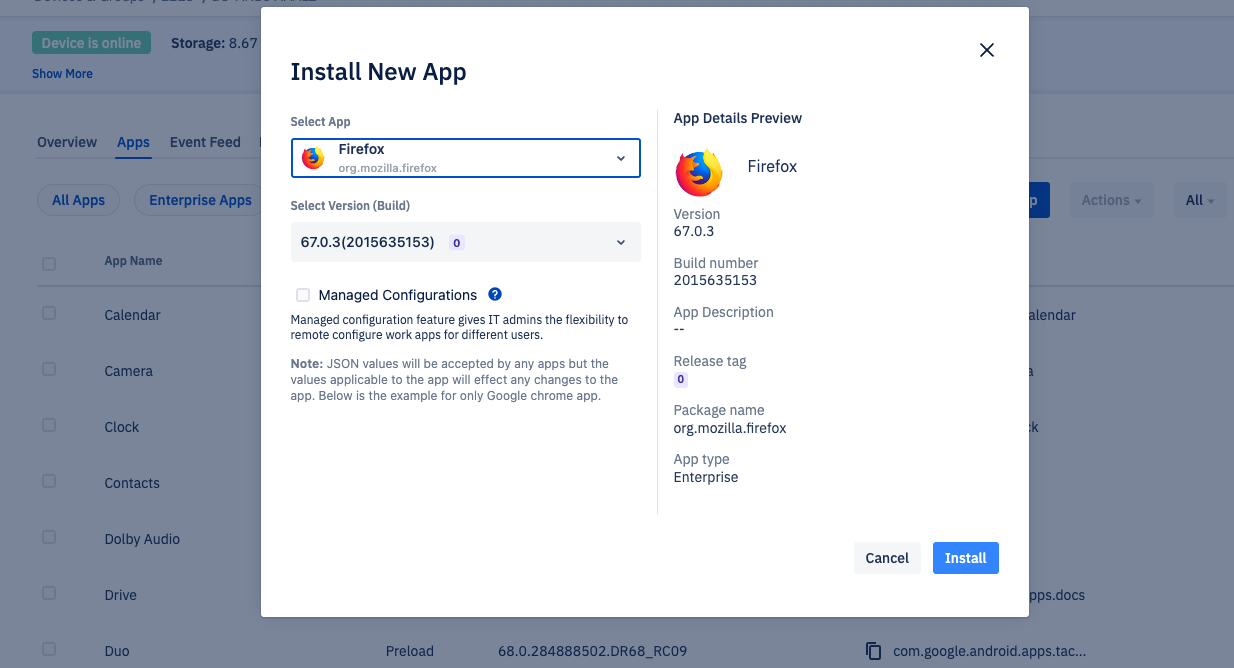
Task: Open the Select App Firefox dropdown
Action: 466,158
